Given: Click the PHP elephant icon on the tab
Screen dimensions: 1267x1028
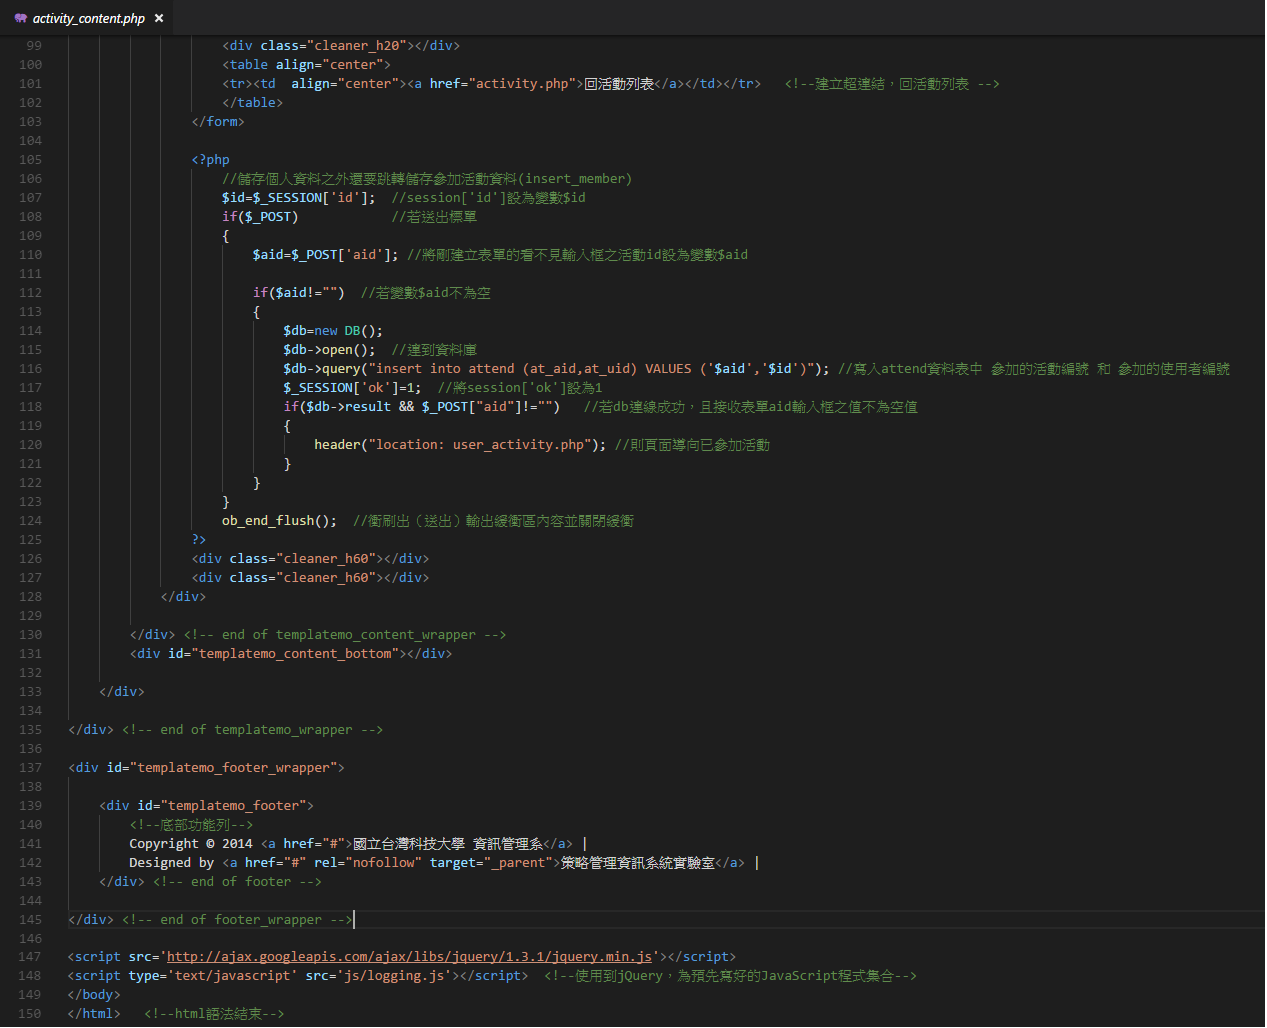Looking at the screenshot, I should point(20,18).
